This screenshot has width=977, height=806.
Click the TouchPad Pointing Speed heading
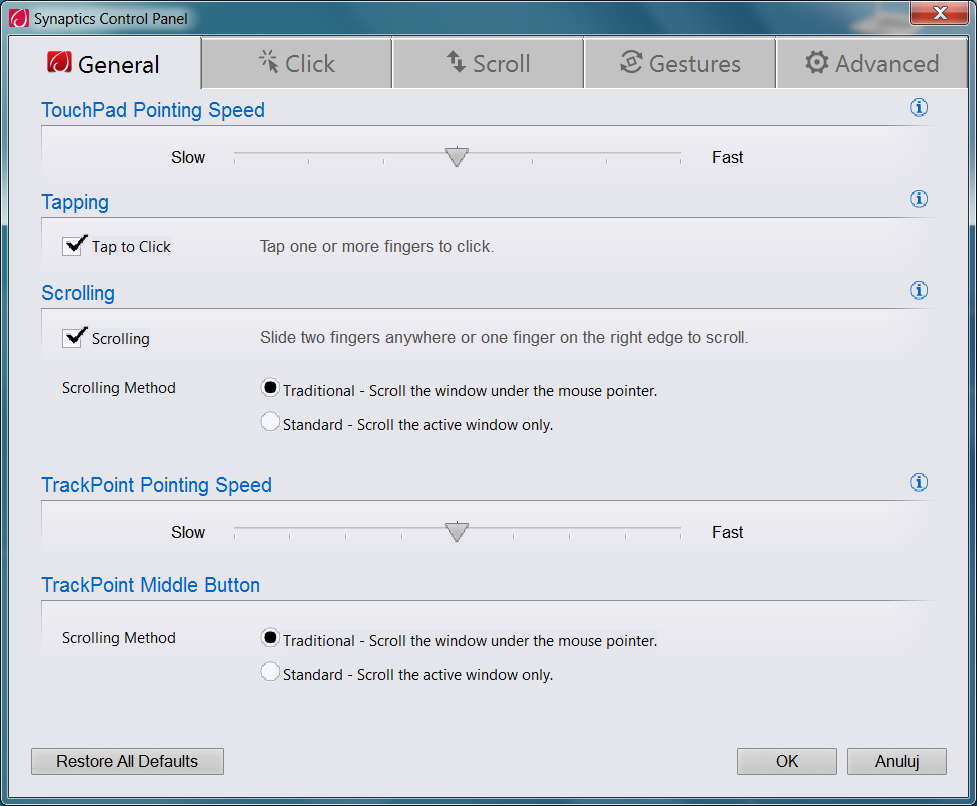[x=153, y=110]
